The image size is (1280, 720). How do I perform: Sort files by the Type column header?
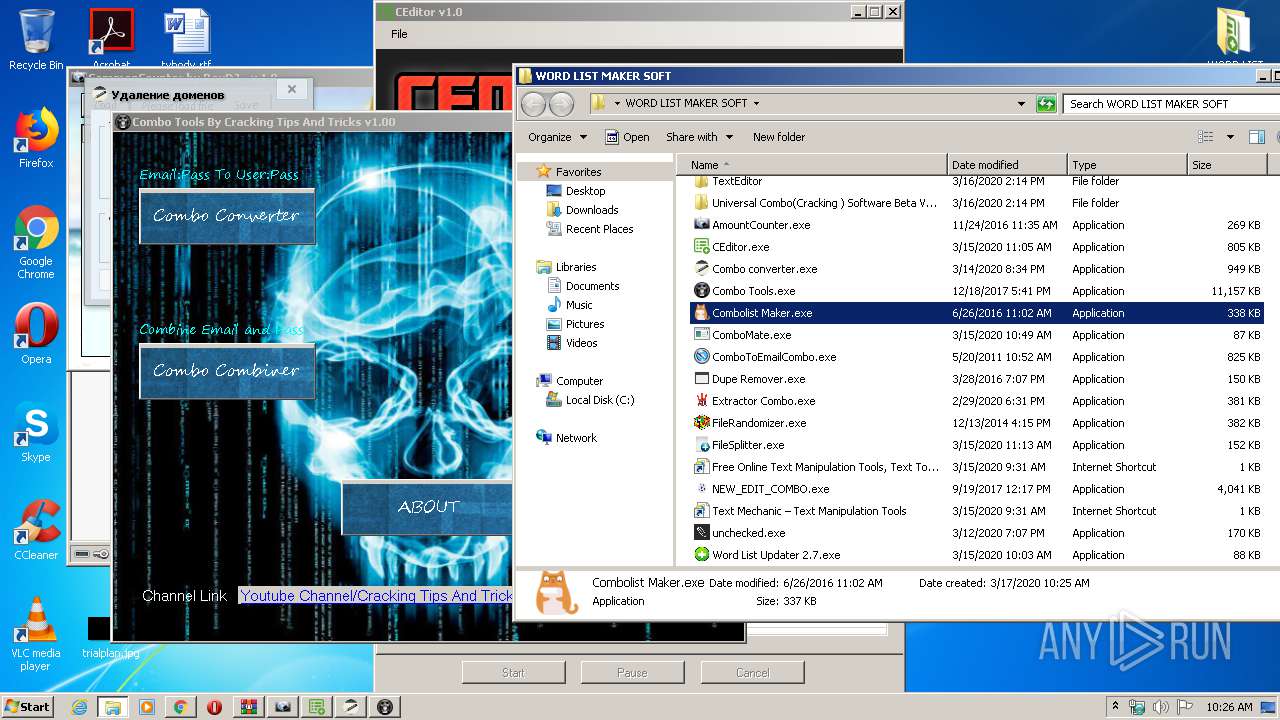(1127, 165)
